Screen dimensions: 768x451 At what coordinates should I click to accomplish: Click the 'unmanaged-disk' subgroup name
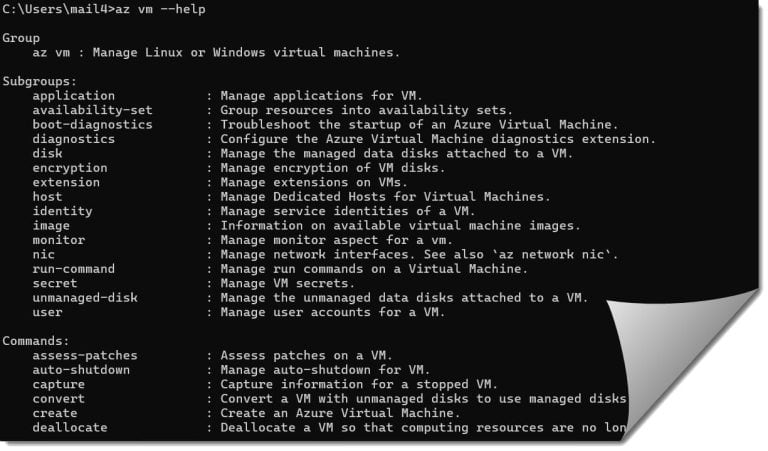[84, 298]
